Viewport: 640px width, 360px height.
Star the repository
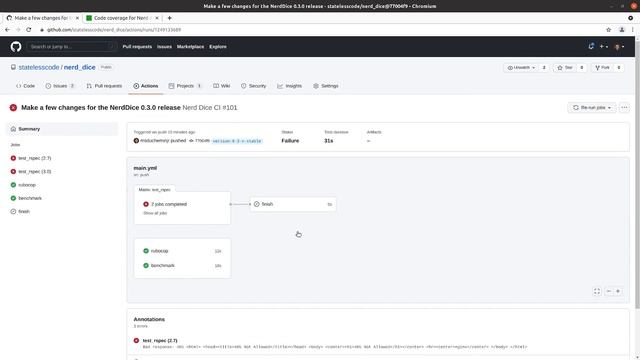click(565, 67)
